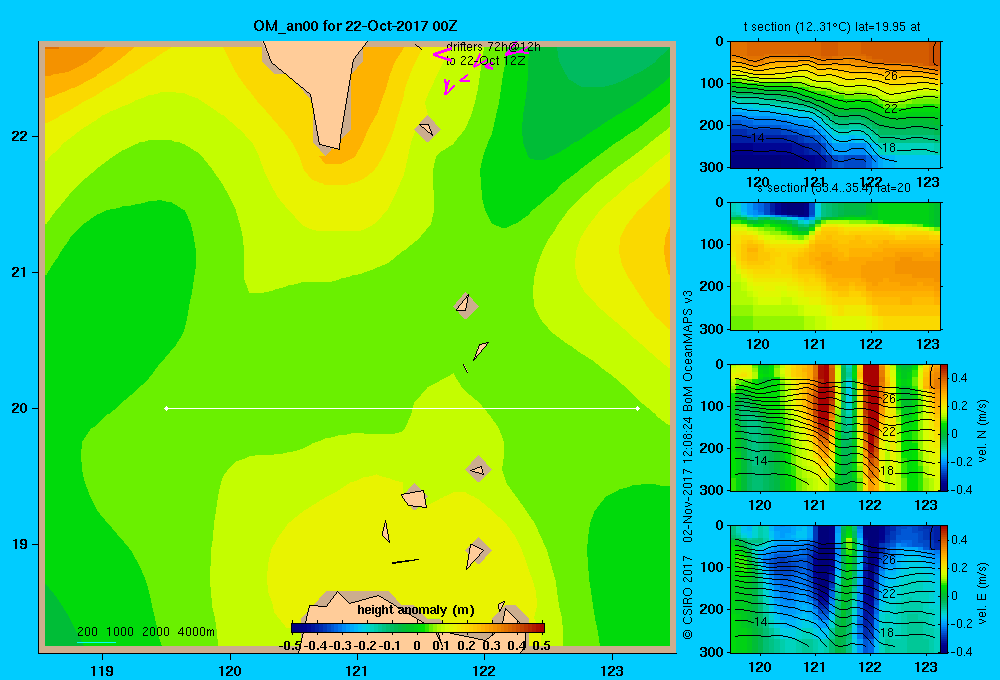1000x680 pixels.
Task: Click the small island just east of Taiwan's southern tip
Action: (x=427, y=129)
